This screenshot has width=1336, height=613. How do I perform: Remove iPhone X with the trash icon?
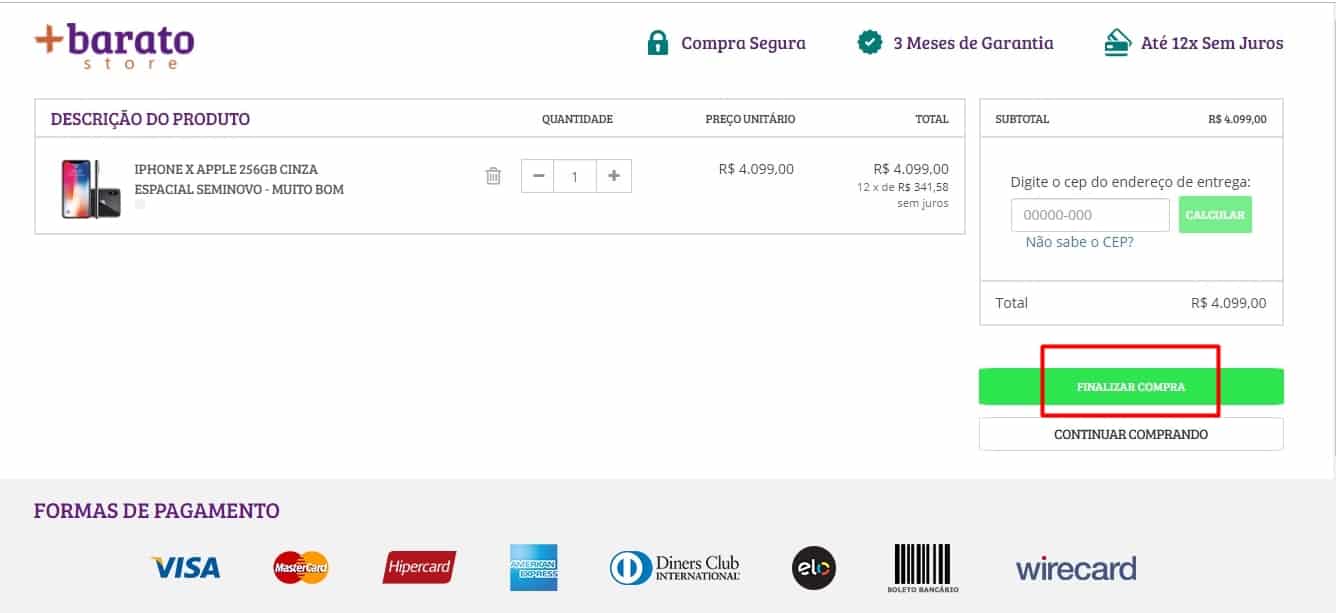point(493,176)
